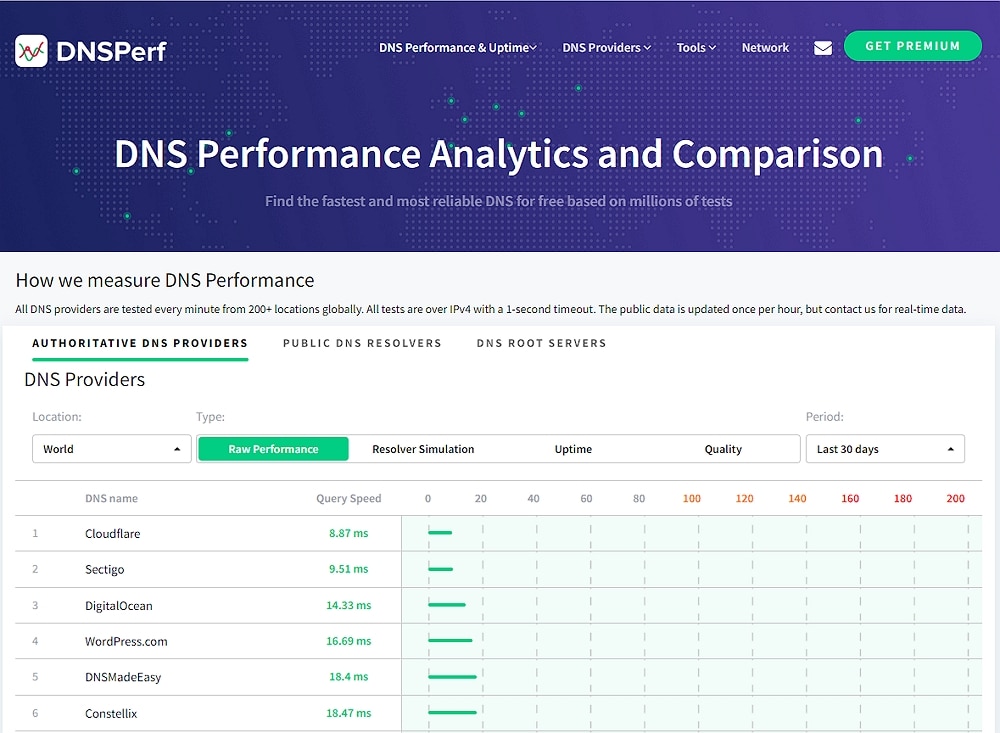
Task: Select the Uptime type option
Action: click(573, 449)
